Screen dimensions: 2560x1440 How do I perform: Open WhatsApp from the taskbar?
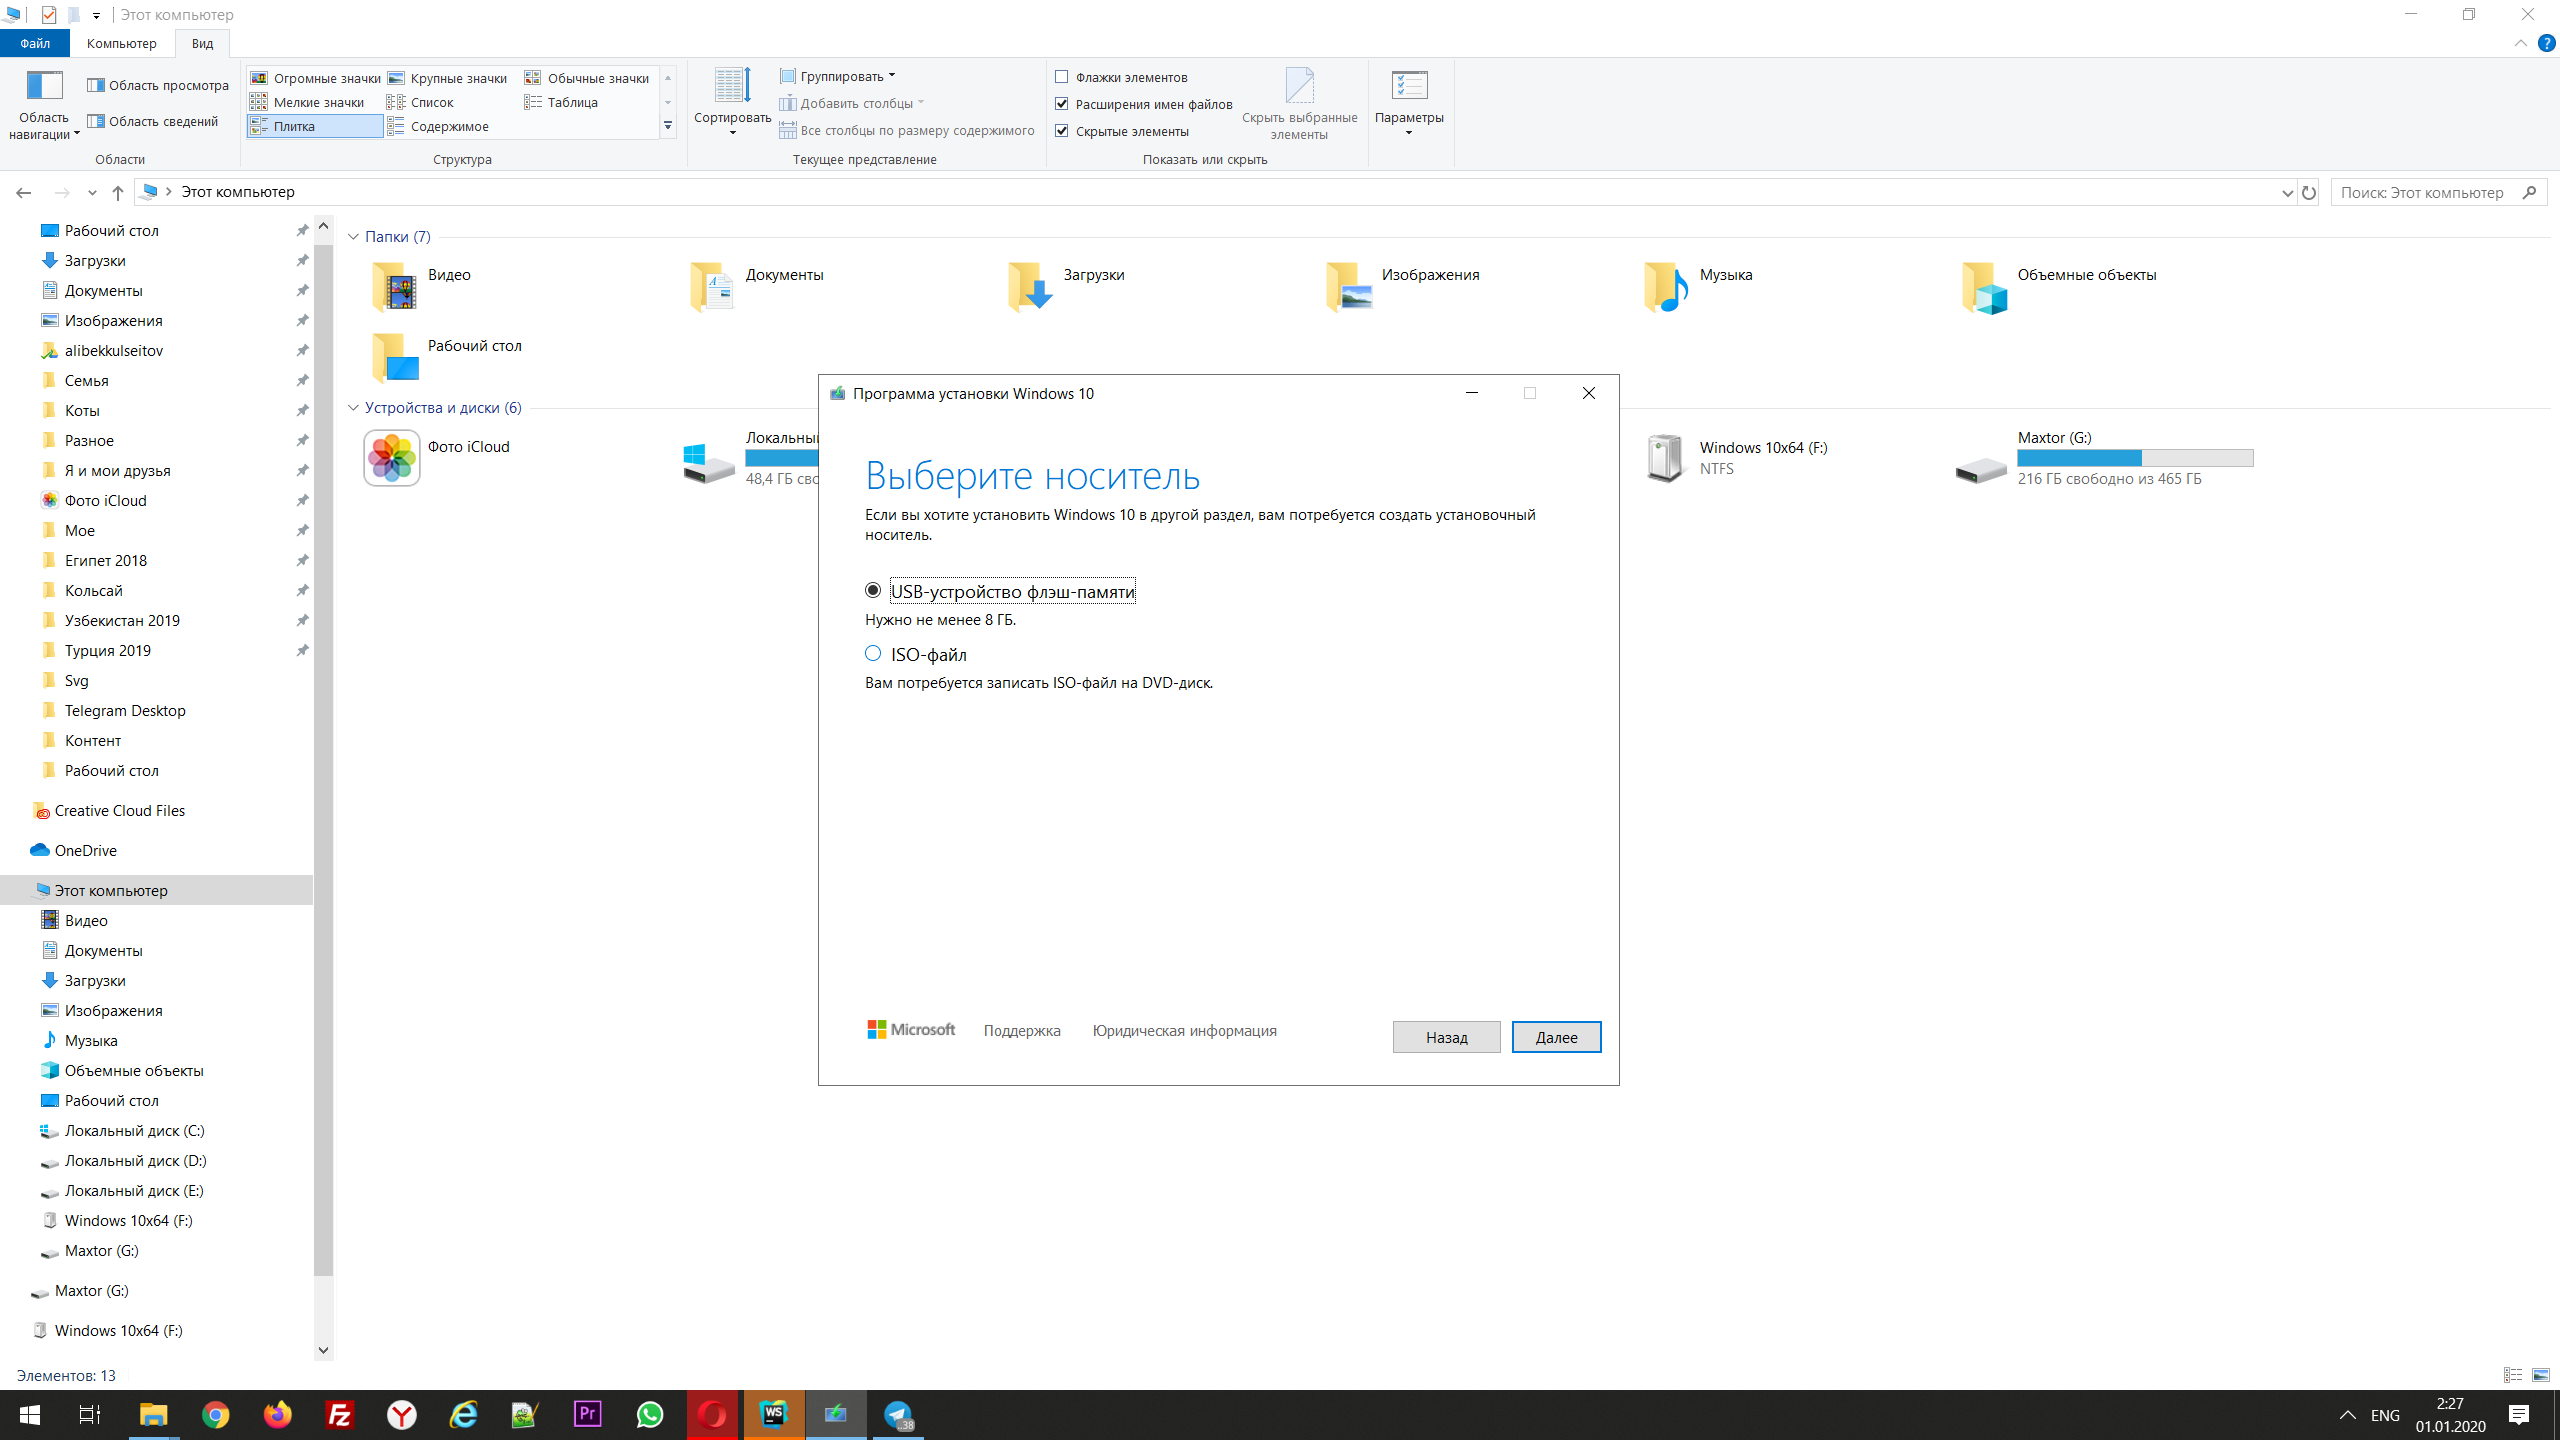[x=650, y=1415]
